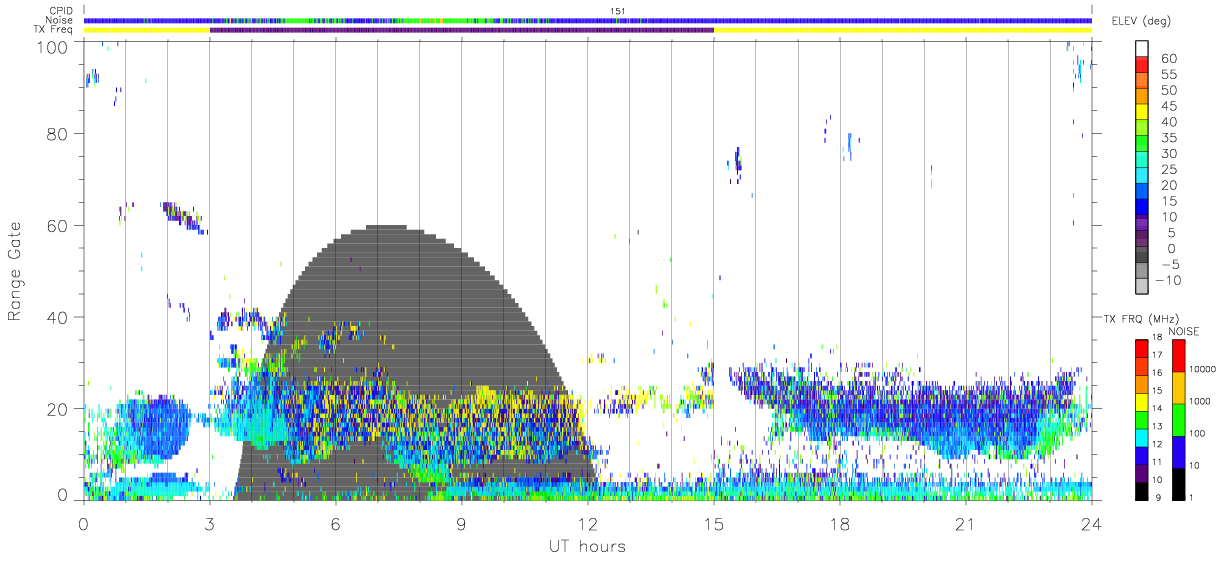
Task: Click the 80 tick on Range Gate axis
Action: pyautogui.click(x=59, y=133)
